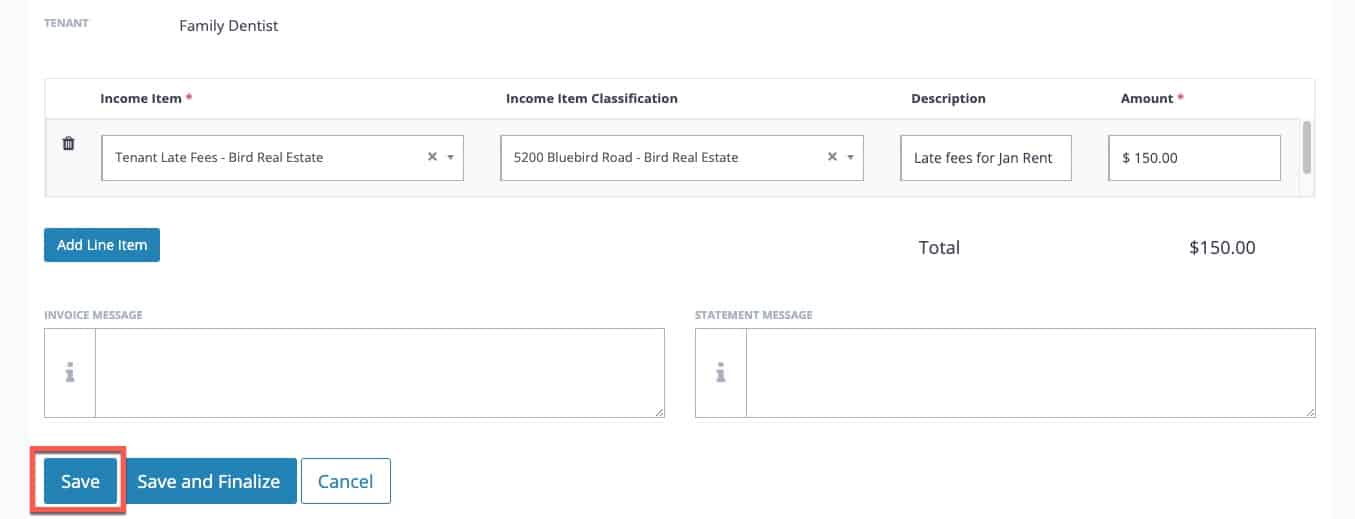Click the Amount field showing $ 150.00
The image size is (1355, 519).
pyautogui.click(x=1194, y=158)
